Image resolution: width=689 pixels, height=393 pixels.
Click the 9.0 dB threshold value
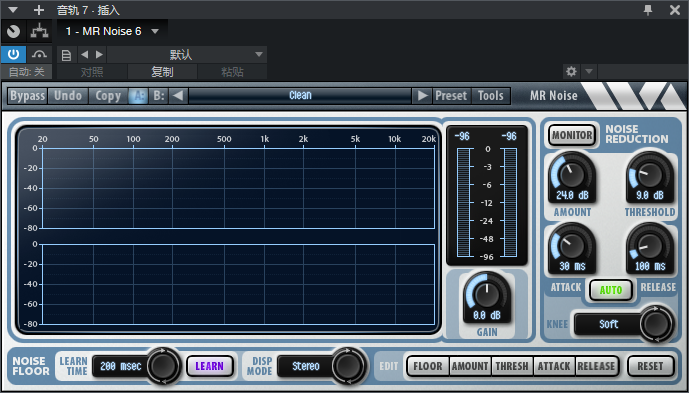coord(650,196)
